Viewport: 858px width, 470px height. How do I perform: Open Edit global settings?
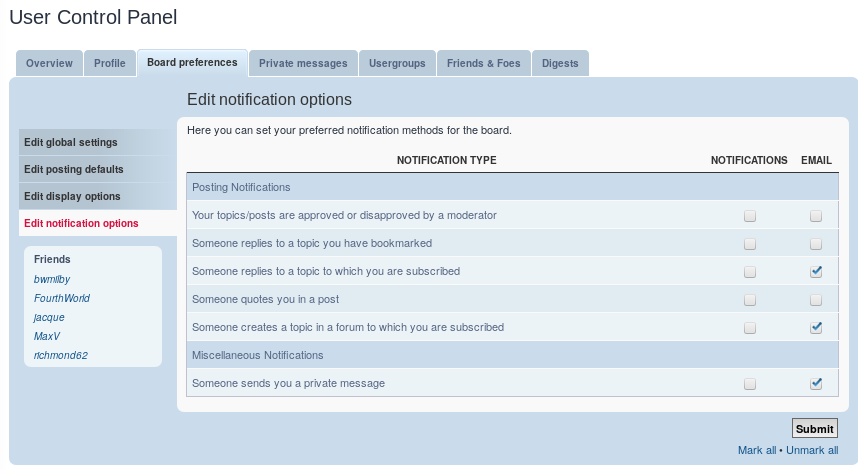71,142
